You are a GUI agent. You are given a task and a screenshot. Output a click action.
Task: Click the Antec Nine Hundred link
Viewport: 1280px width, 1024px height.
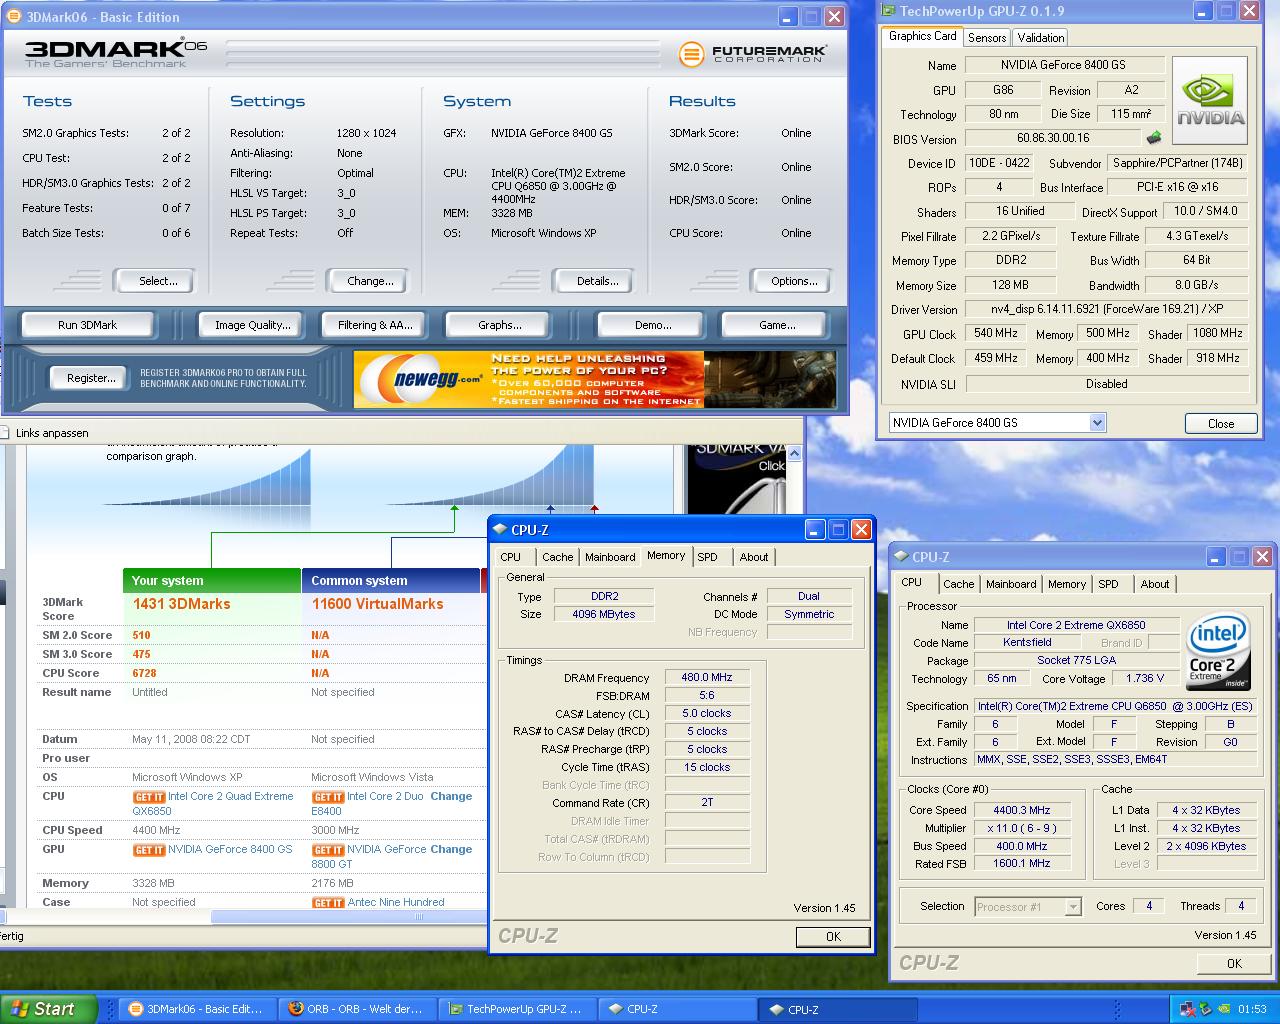tap(396, 902)
